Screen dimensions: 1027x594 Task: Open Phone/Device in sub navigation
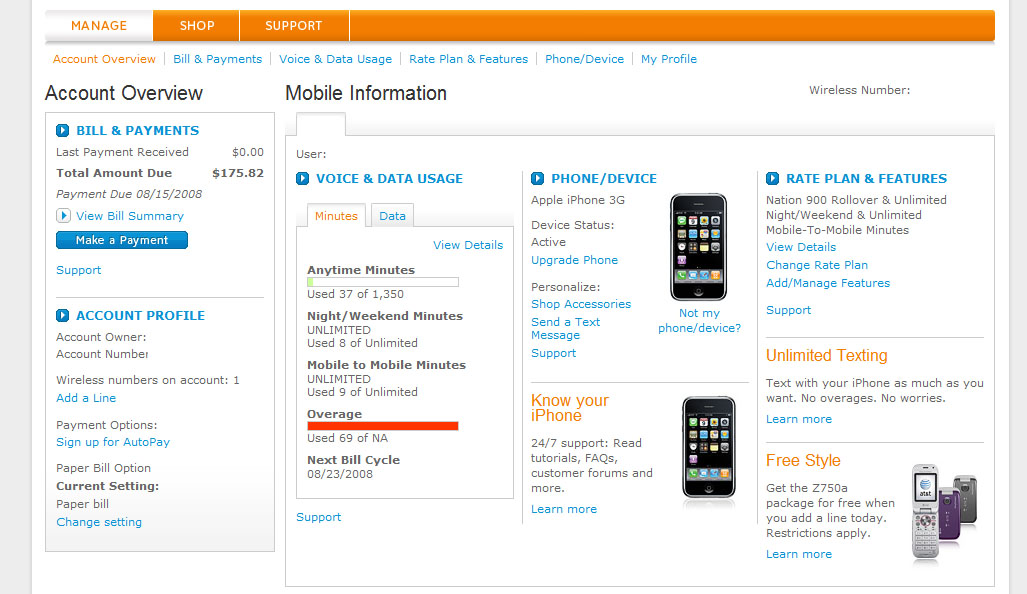click(x=584, y=59)
